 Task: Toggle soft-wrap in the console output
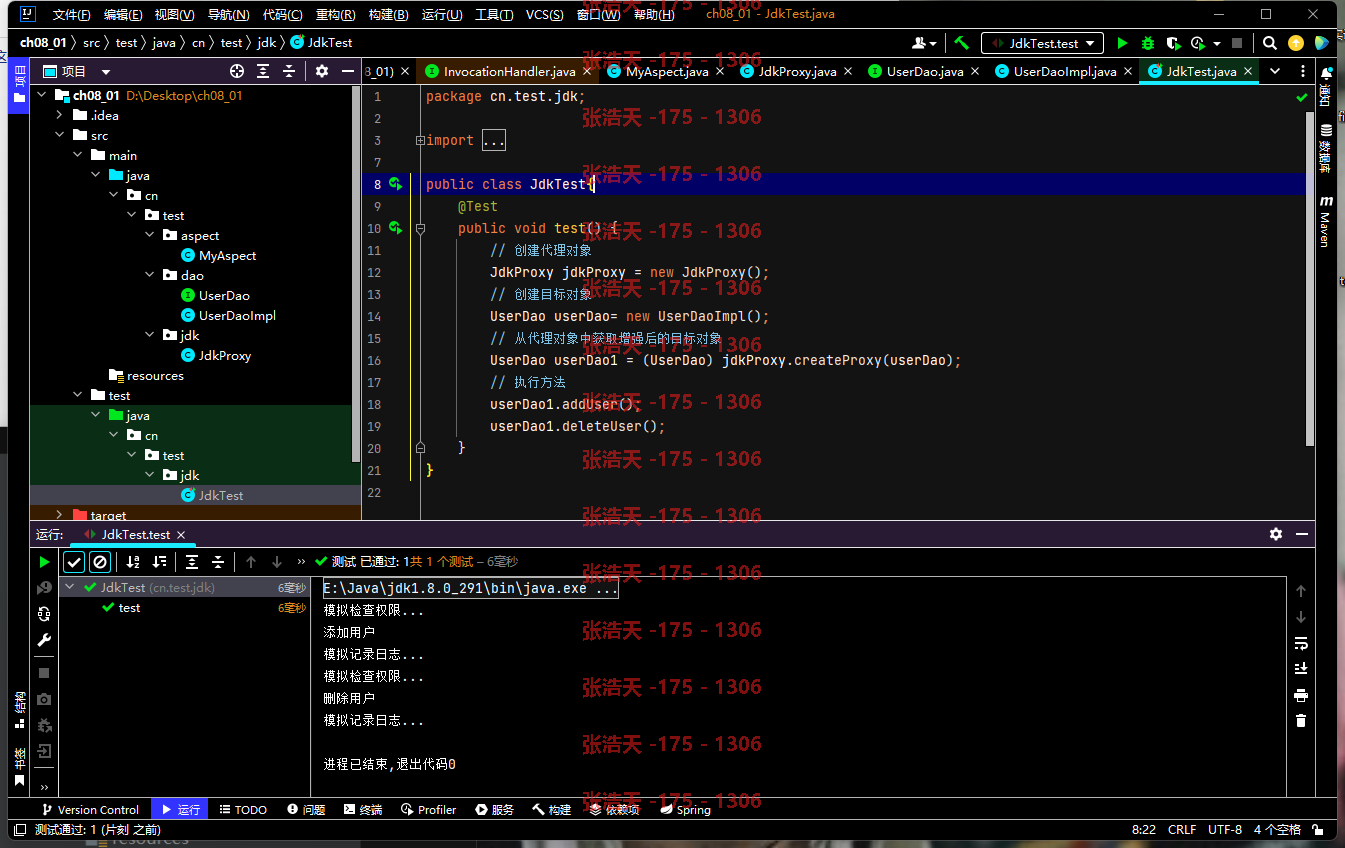[x=1301, y=643]
